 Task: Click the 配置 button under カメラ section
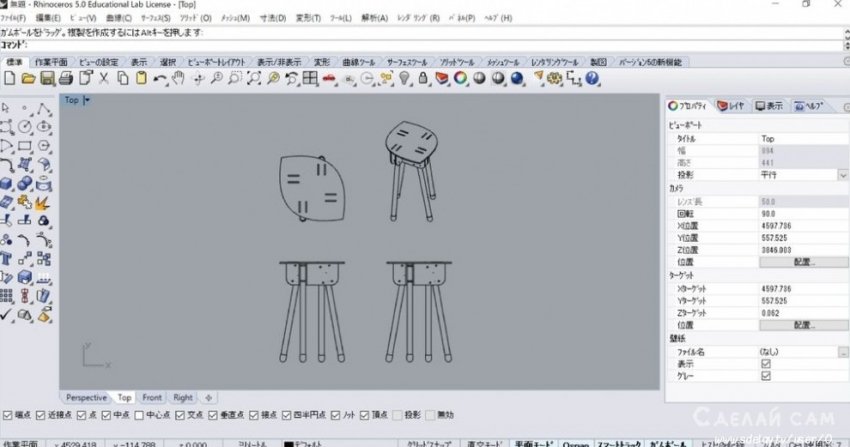pos(803,260)
